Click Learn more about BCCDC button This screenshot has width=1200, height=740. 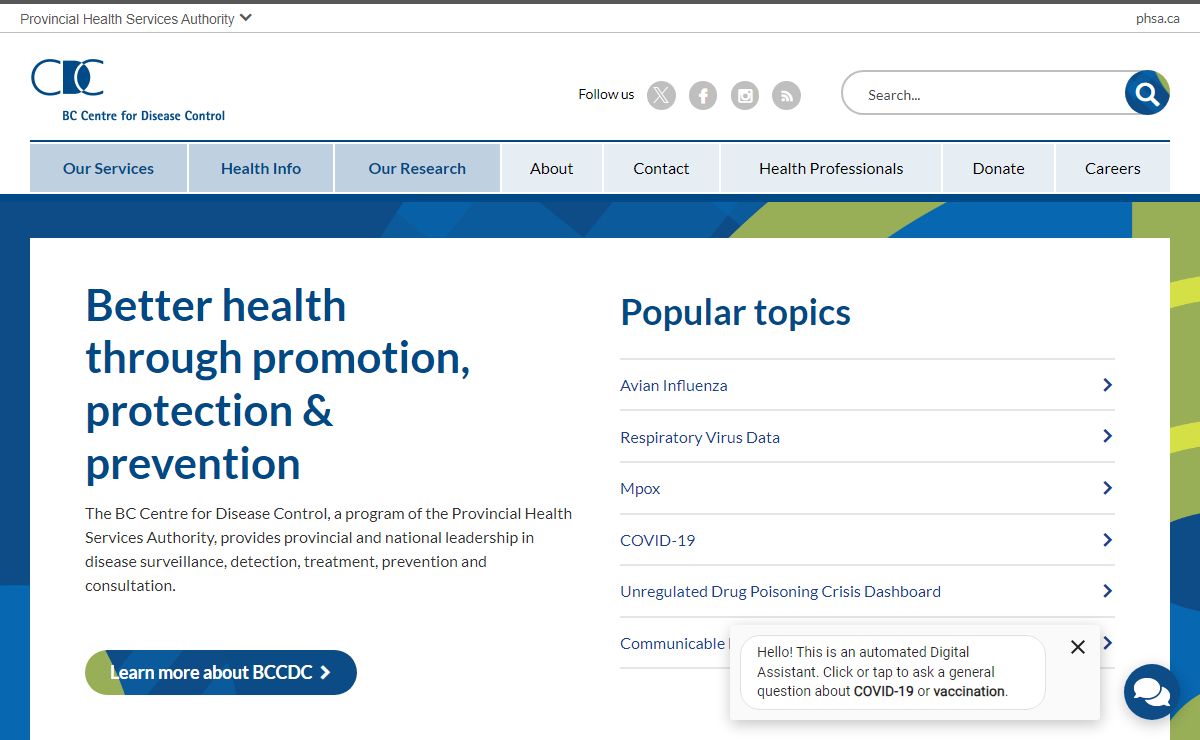pyautogui.click(x=221, y=673)
